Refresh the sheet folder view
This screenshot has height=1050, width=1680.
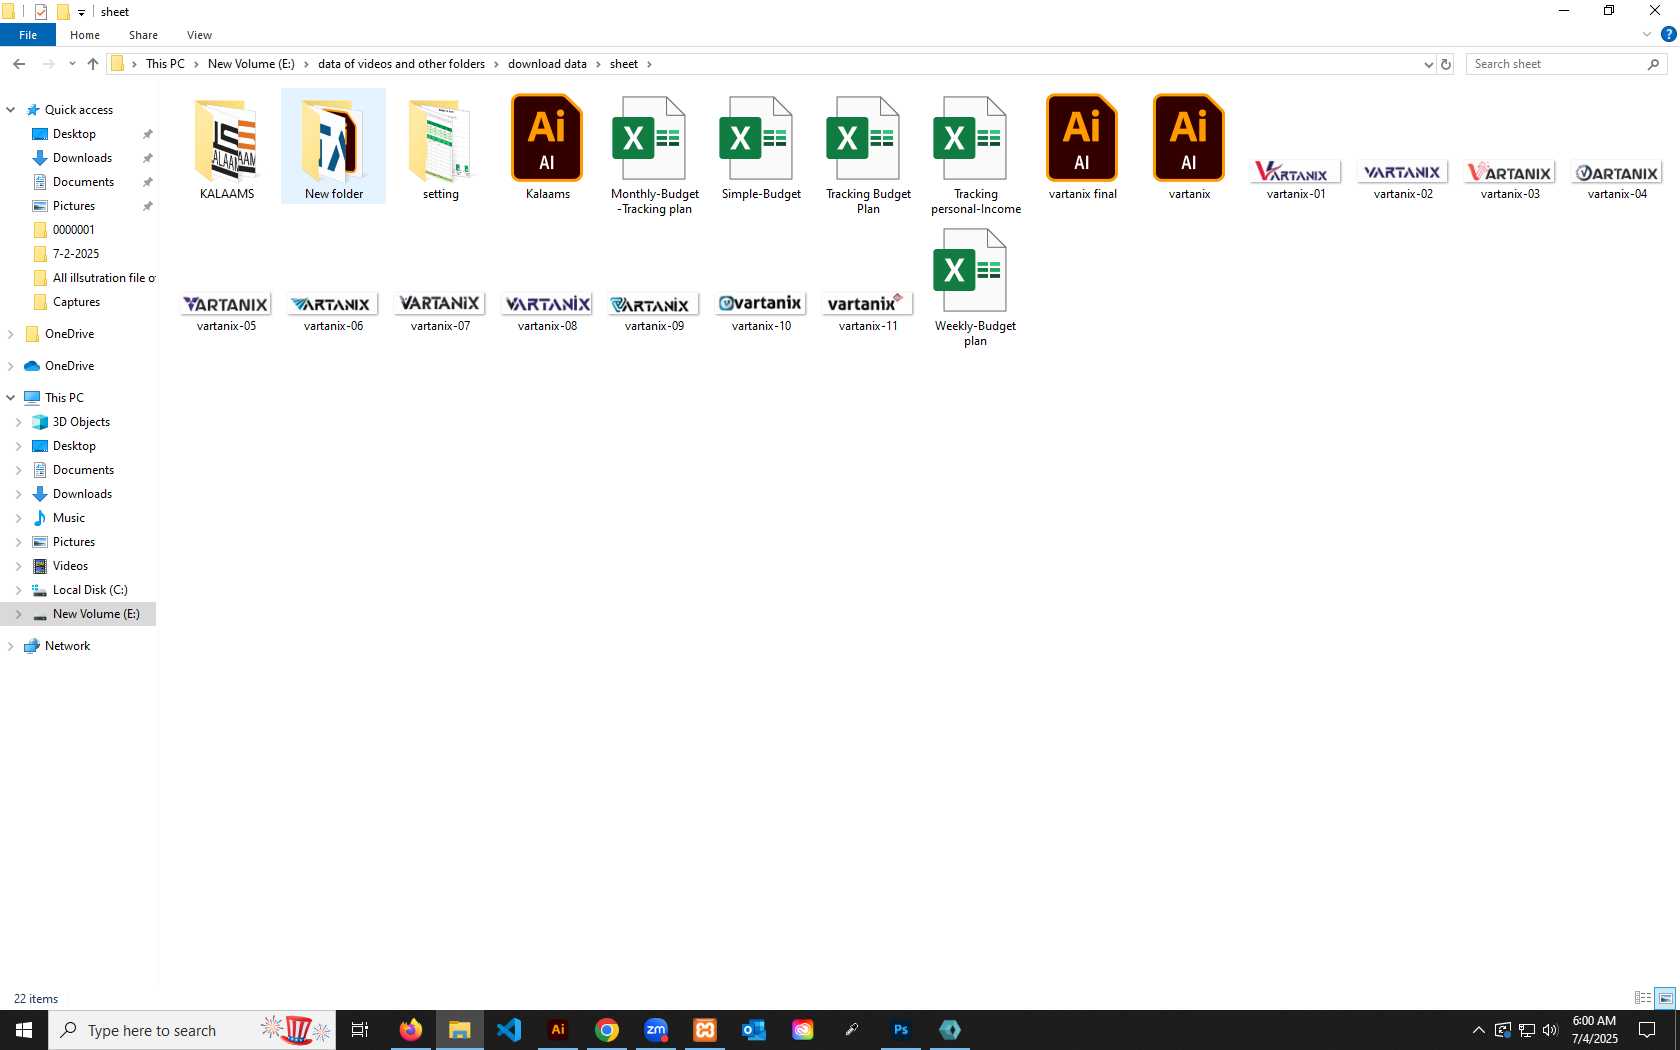point(1445,64)
